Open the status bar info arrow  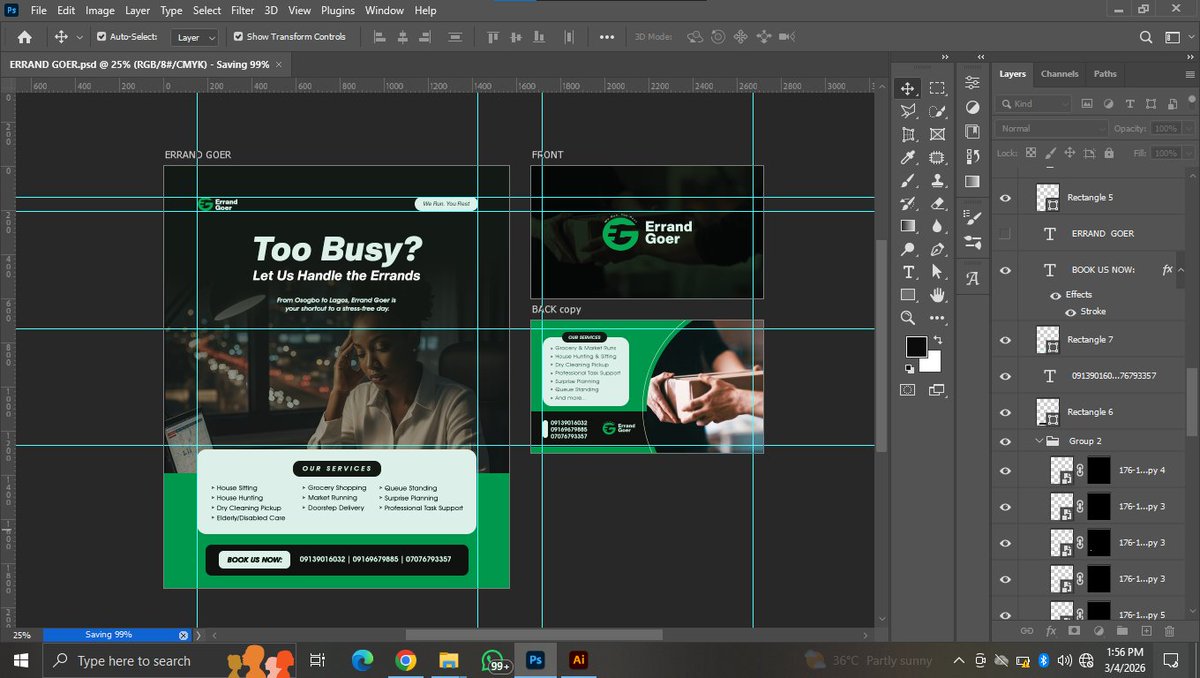tap(198, 635)
